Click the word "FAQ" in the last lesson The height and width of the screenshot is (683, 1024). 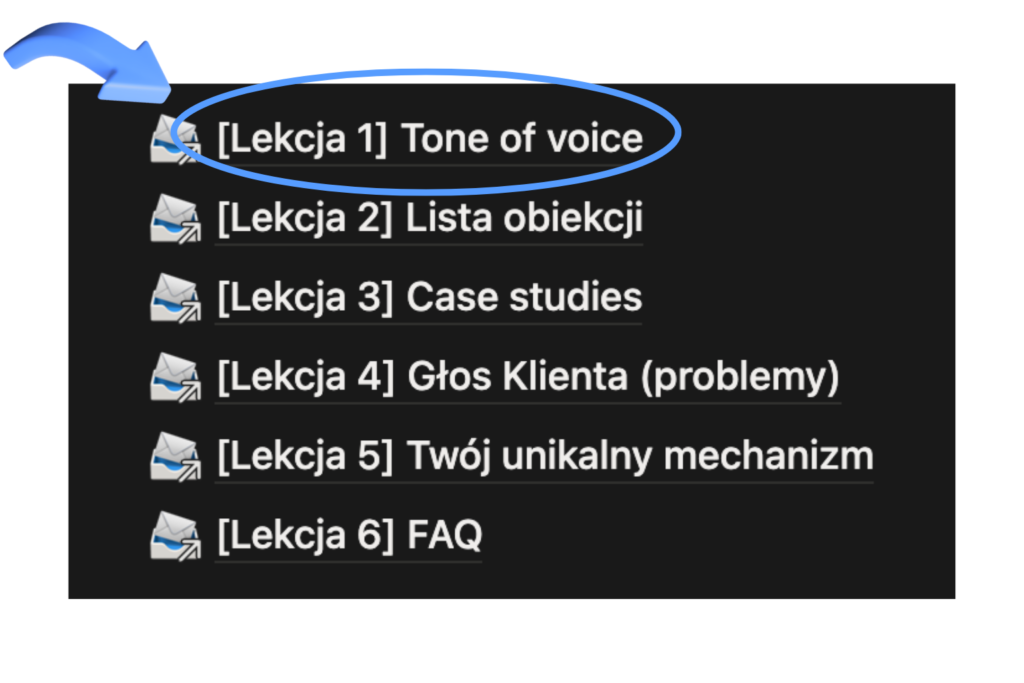pos(444,537)
